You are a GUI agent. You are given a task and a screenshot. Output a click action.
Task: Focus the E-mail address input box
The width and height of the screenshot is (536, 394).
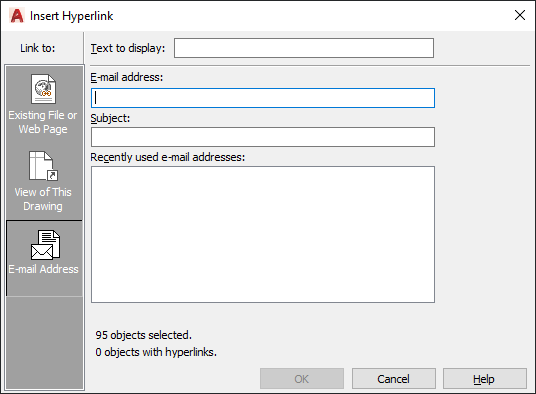click(x=263, y=98)
